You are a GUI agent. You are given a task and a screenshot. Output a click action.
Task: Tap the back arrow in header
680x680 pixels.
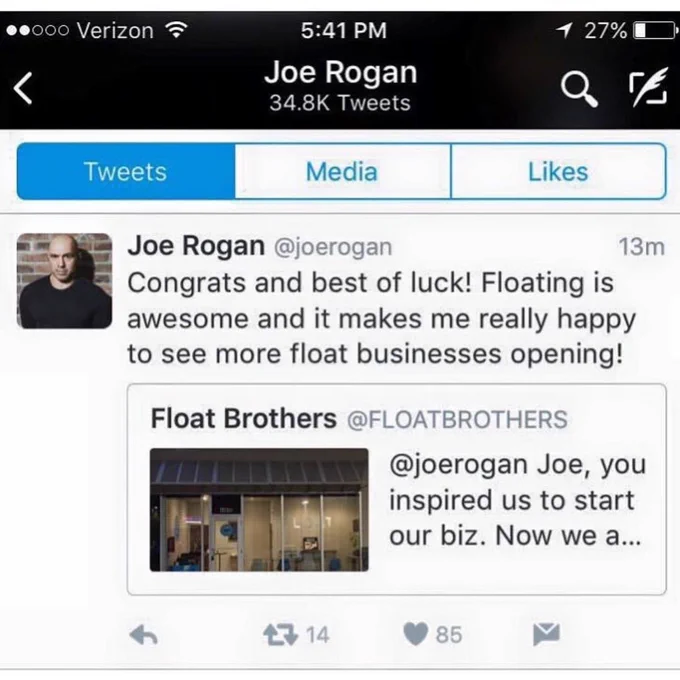tap(23, 88)
